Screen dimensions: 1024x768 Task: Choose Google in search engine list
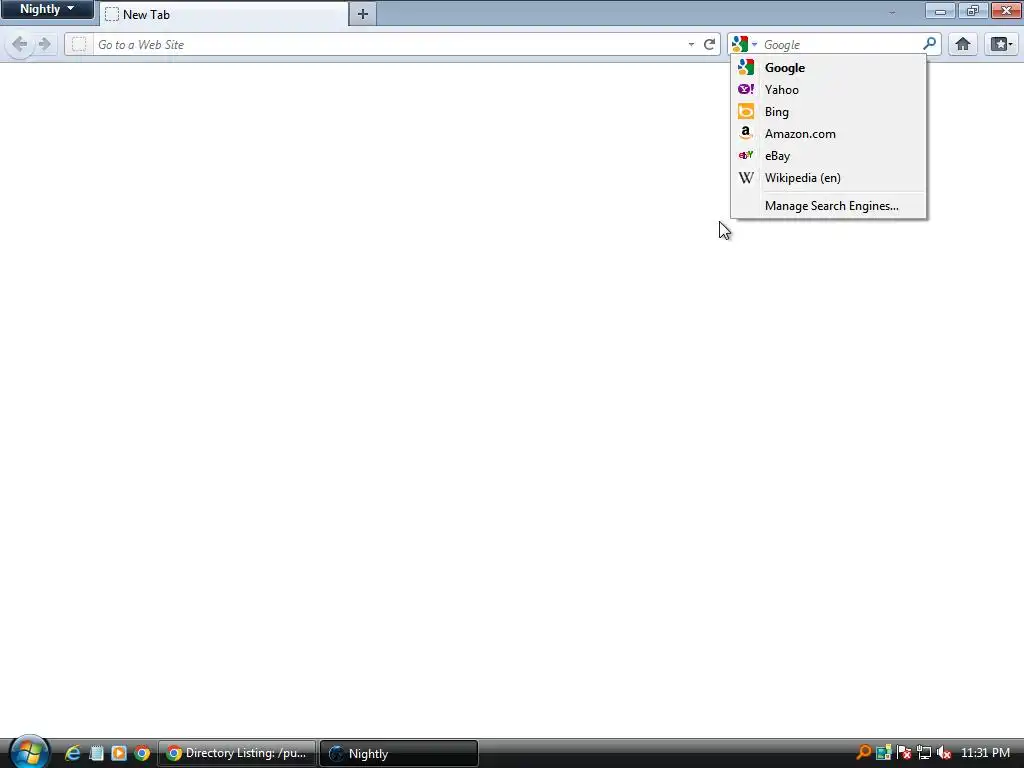point(828,67)
